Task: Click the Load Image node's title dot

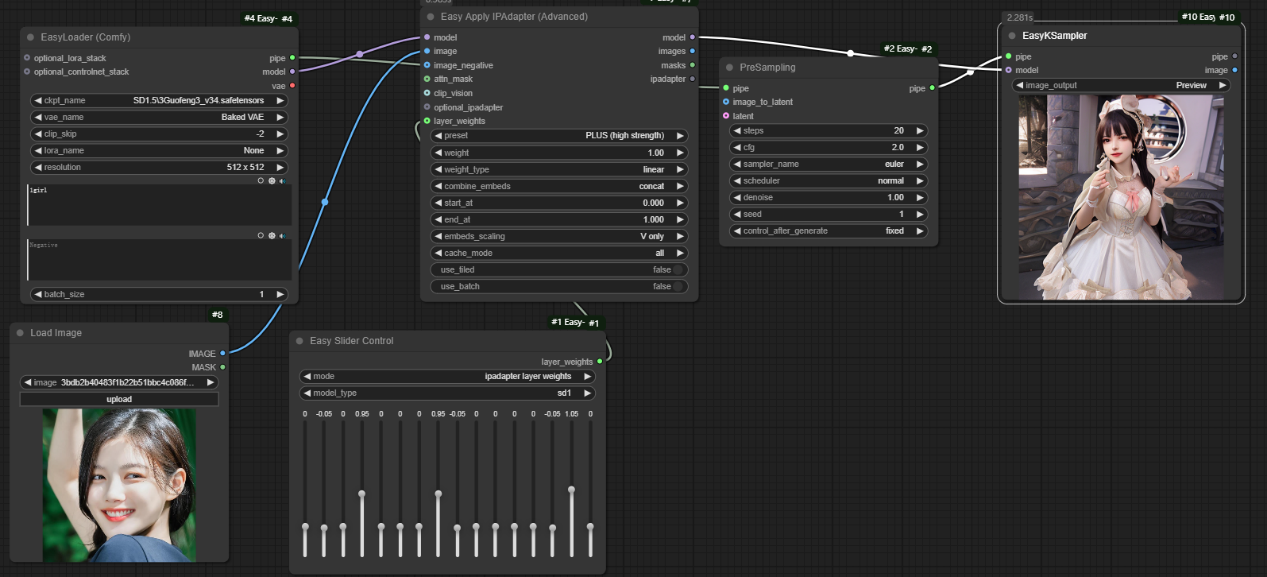Action: coord(20,333)
